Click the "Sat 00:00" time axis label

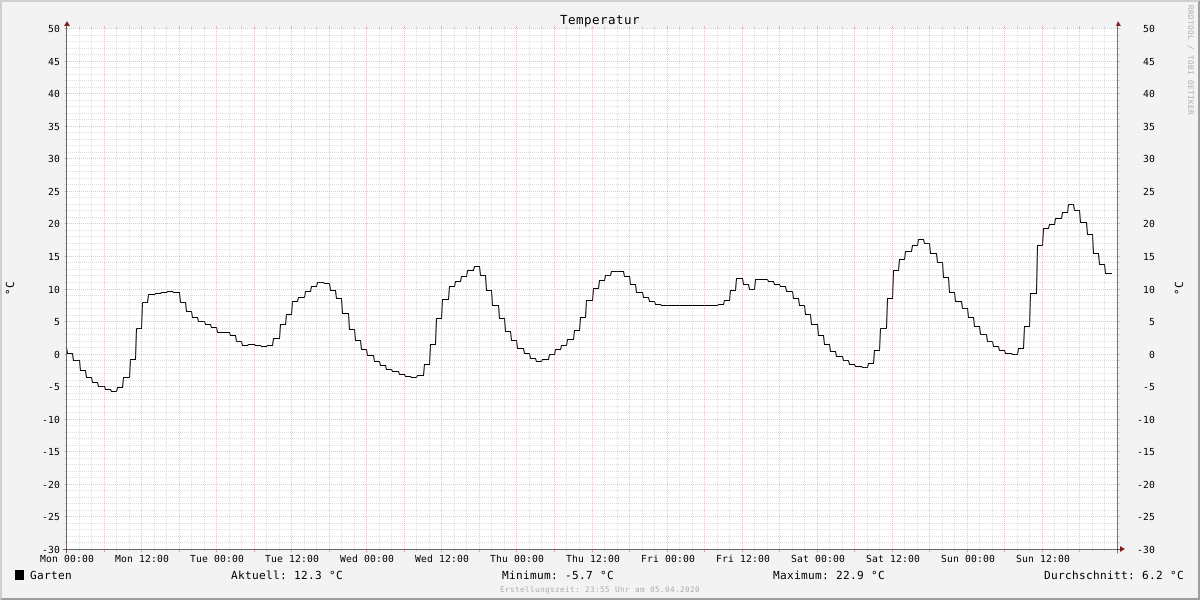818,559
